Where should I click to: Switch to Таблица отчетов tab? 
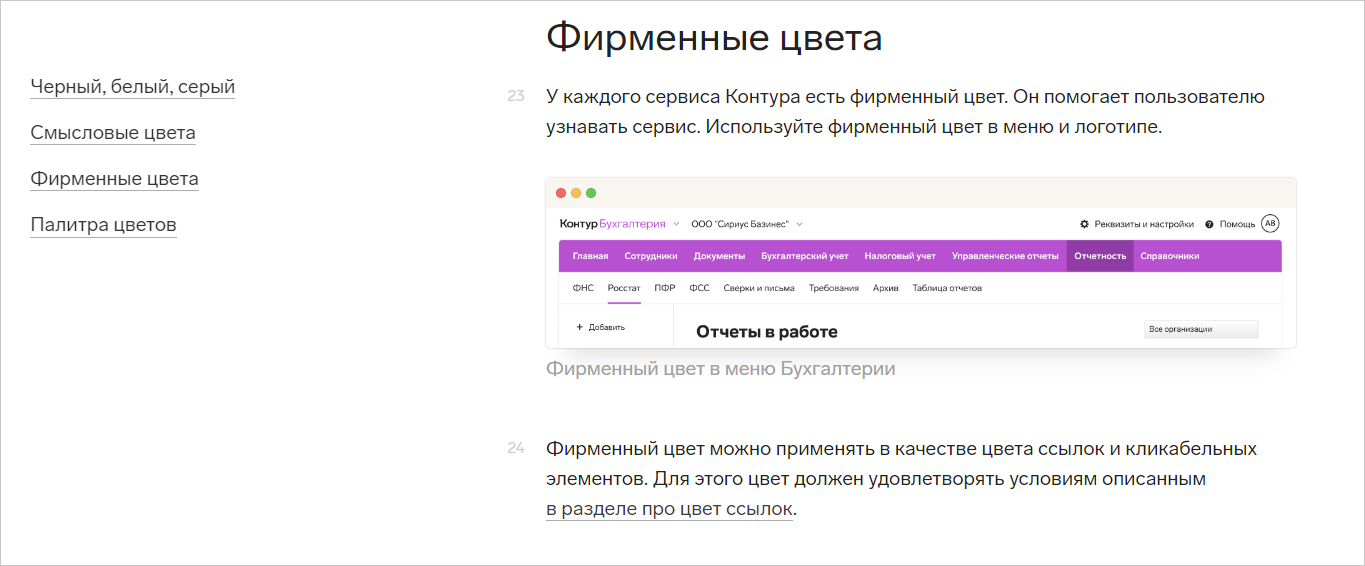click(947, 288)
